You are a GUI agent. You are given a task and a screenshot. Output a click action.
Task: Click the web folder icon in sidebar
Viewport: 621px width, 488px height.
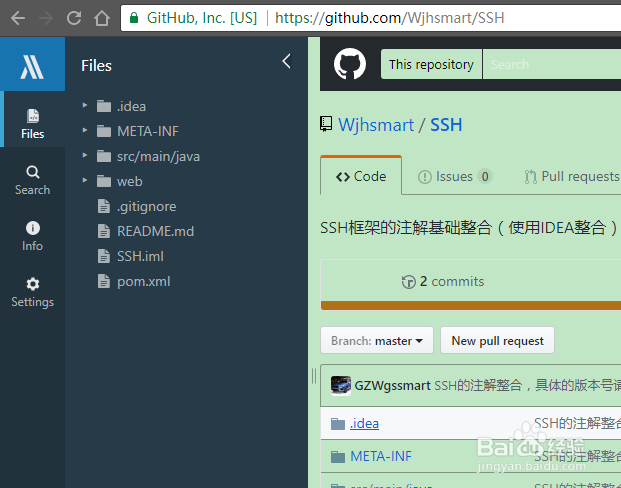pos(104,181)
